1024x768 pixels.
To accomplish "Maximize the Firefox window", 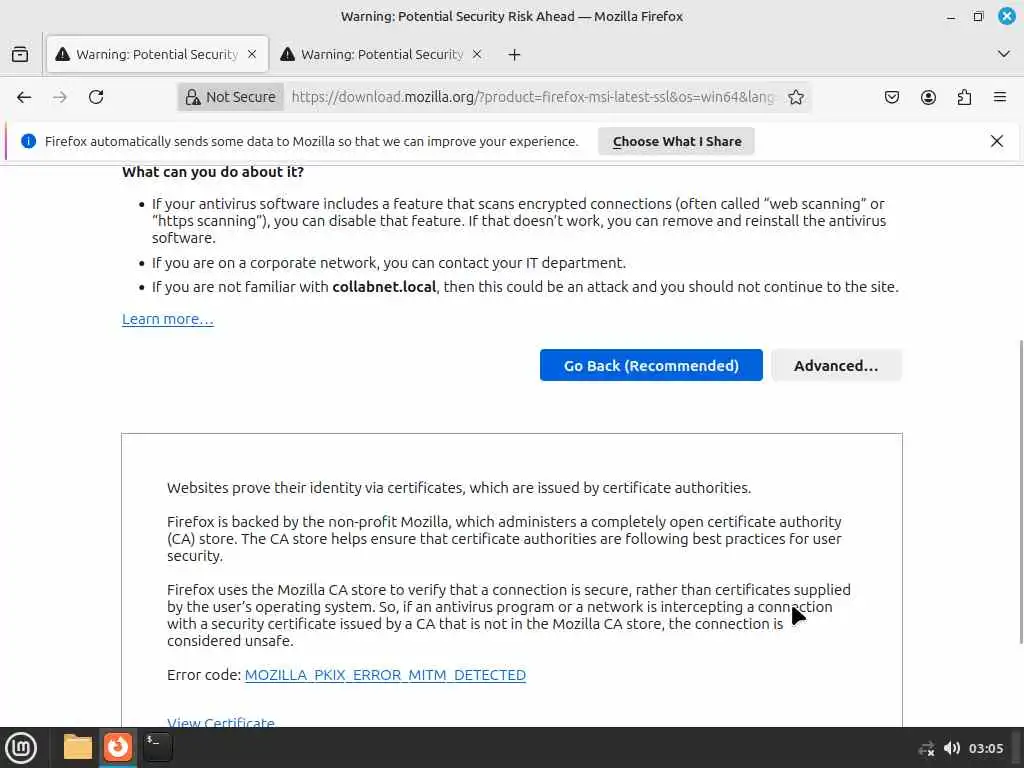I will click(978, 16).
